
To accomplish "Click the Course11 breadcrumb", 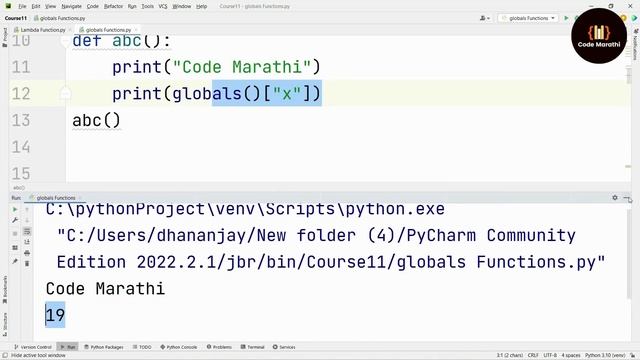I will (16, 18).
